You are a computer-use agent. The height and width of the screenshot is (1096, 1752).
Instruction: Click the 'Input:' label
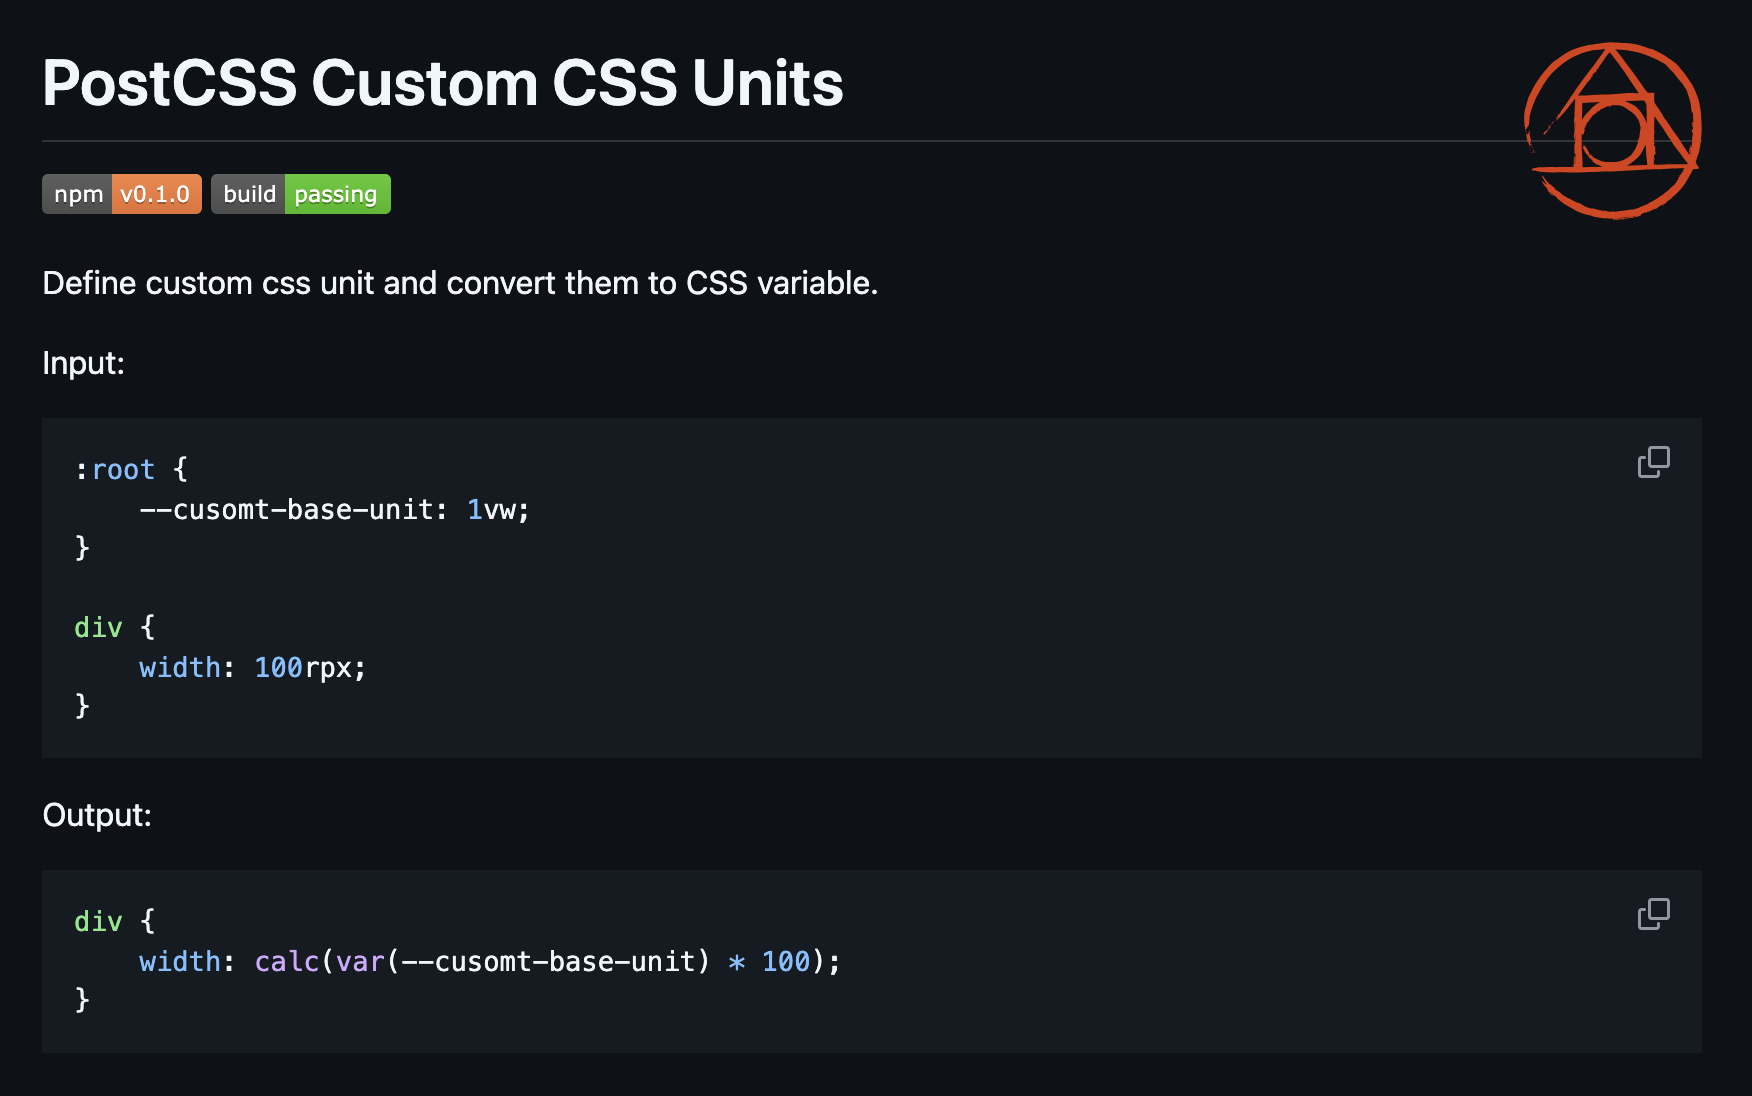84,363
